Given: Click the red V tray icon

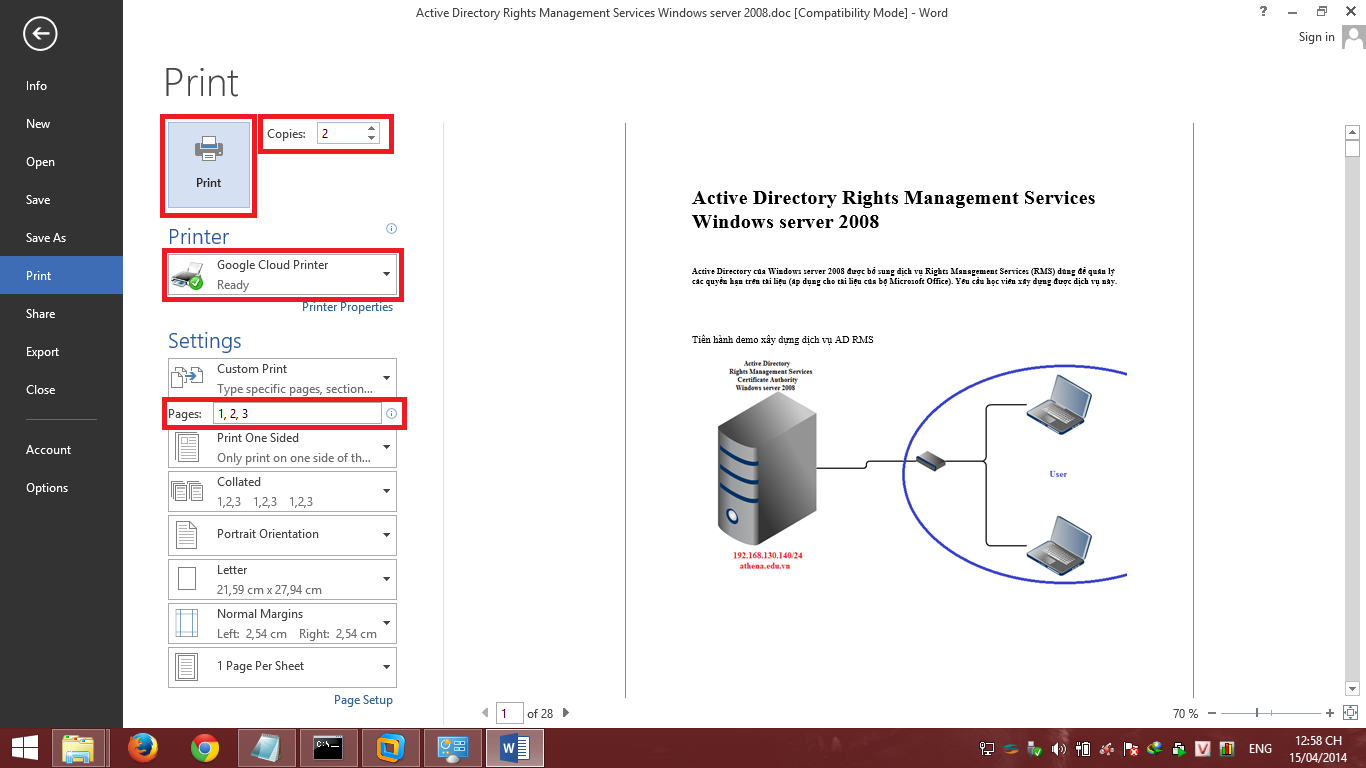Looking at the screenshot, I should [x=1203, y=748].
